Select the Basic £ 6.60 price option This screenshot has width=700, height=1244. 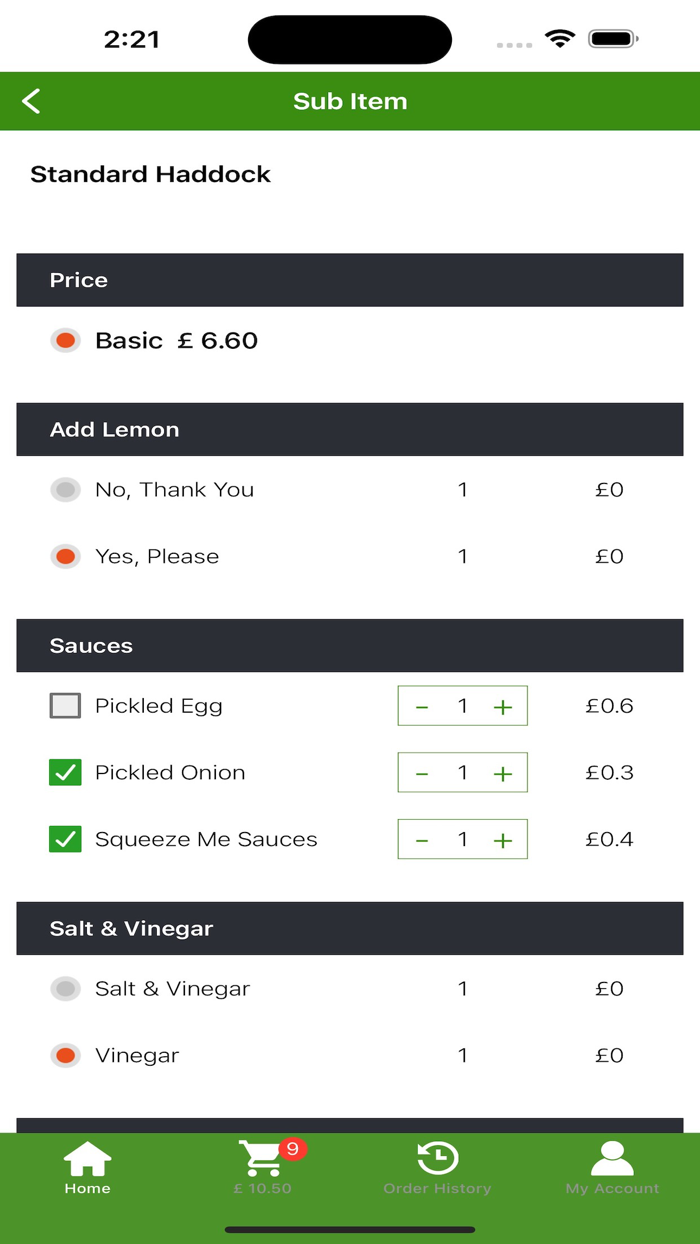[x=66, y=341]
